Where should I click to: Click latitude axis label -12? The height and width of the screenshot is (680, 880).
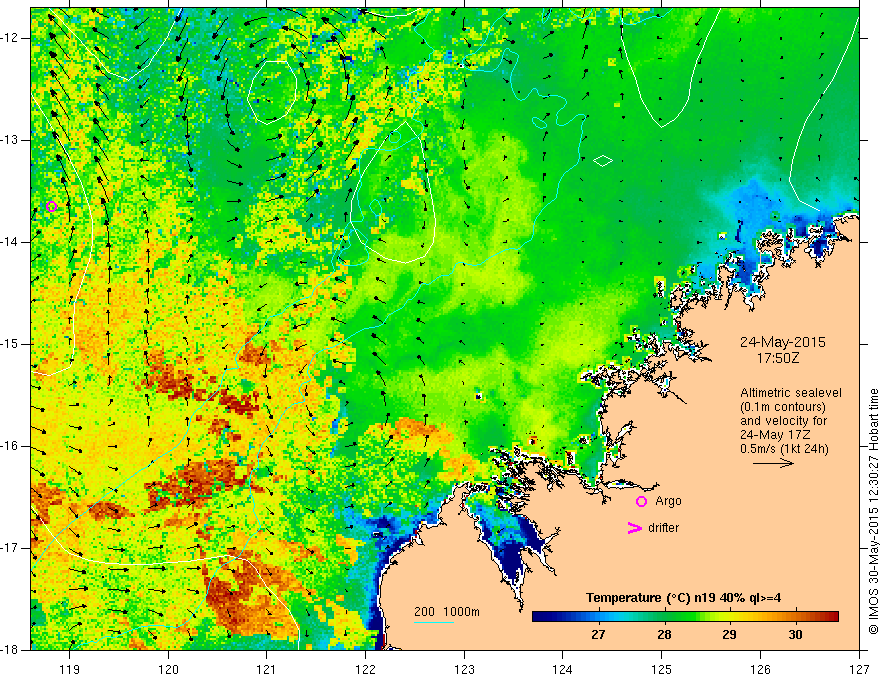(x=11, y=38)
